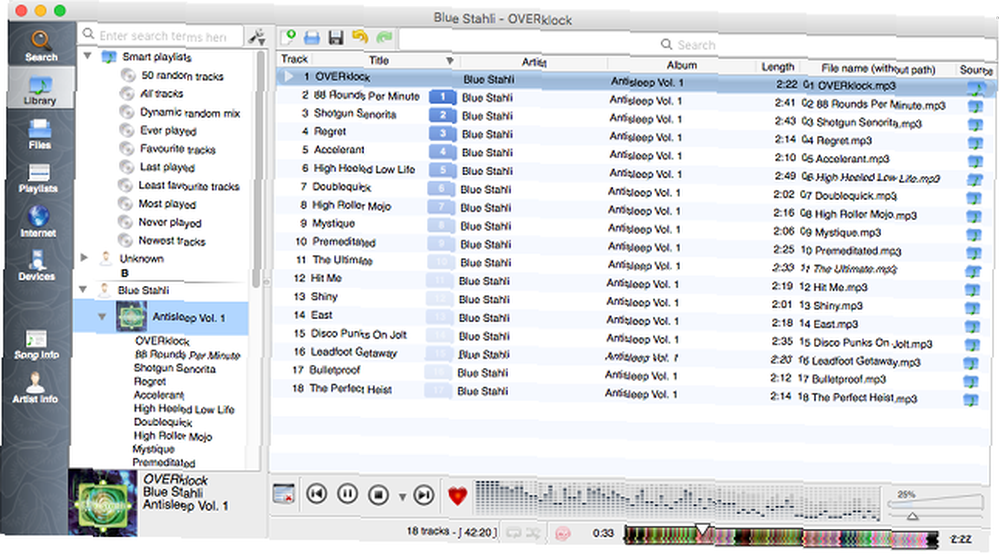Love this track with heart icon

457,496
